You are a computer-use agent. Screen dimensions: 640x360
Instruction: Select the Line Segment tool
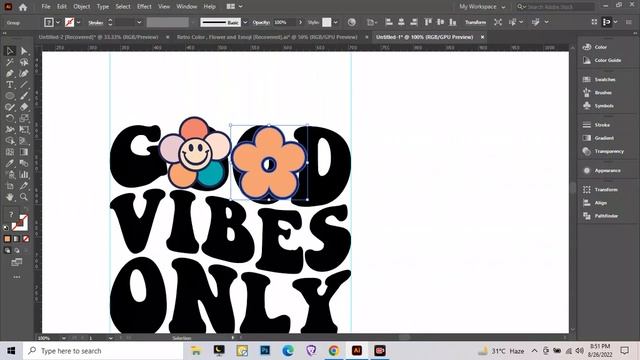(x=24, y=84)
